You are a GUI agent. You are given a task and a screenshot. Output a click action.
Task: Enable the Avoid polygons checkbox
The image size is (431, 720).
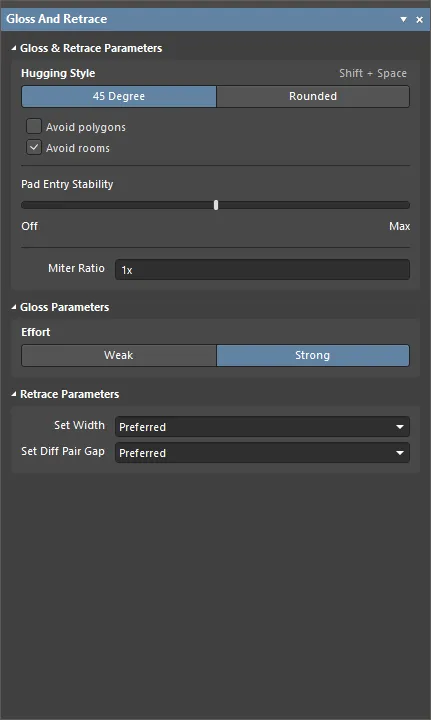34,126
